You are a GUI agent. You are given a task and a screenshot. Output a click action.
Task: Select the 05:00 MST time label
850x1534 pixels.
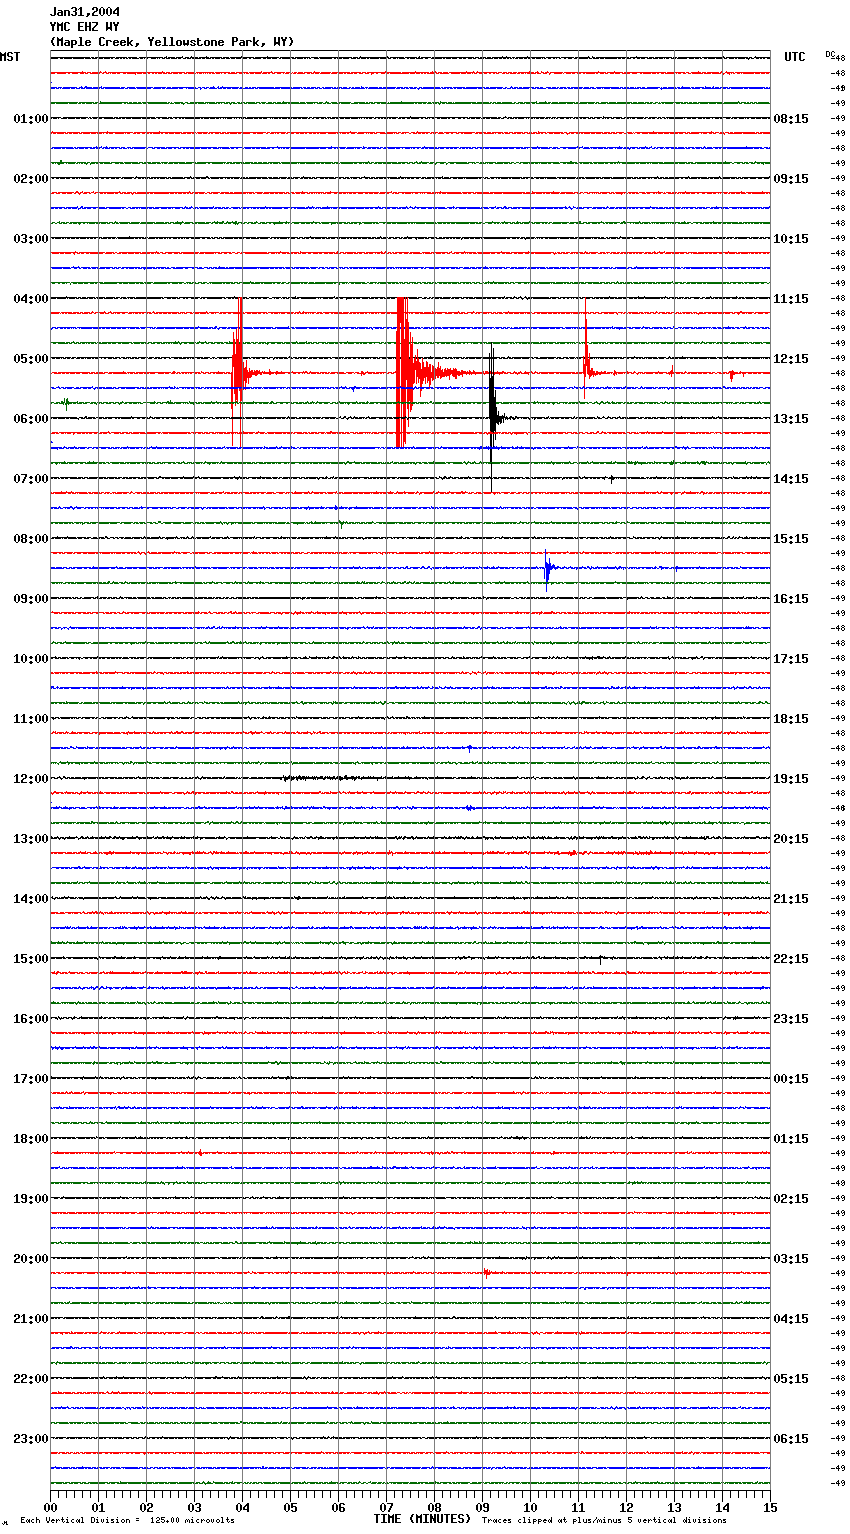[31, 359]
